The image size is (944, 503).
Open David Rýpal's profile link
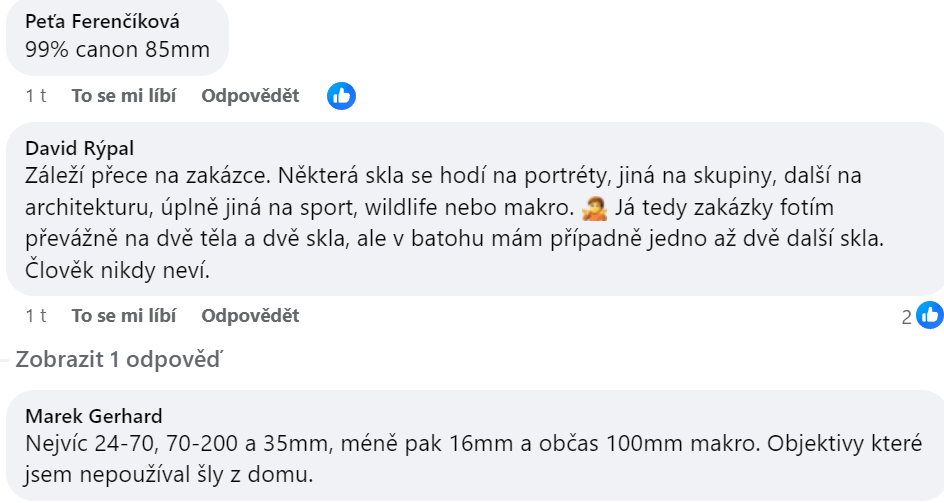pyautogui.click(x=79, y=148)
